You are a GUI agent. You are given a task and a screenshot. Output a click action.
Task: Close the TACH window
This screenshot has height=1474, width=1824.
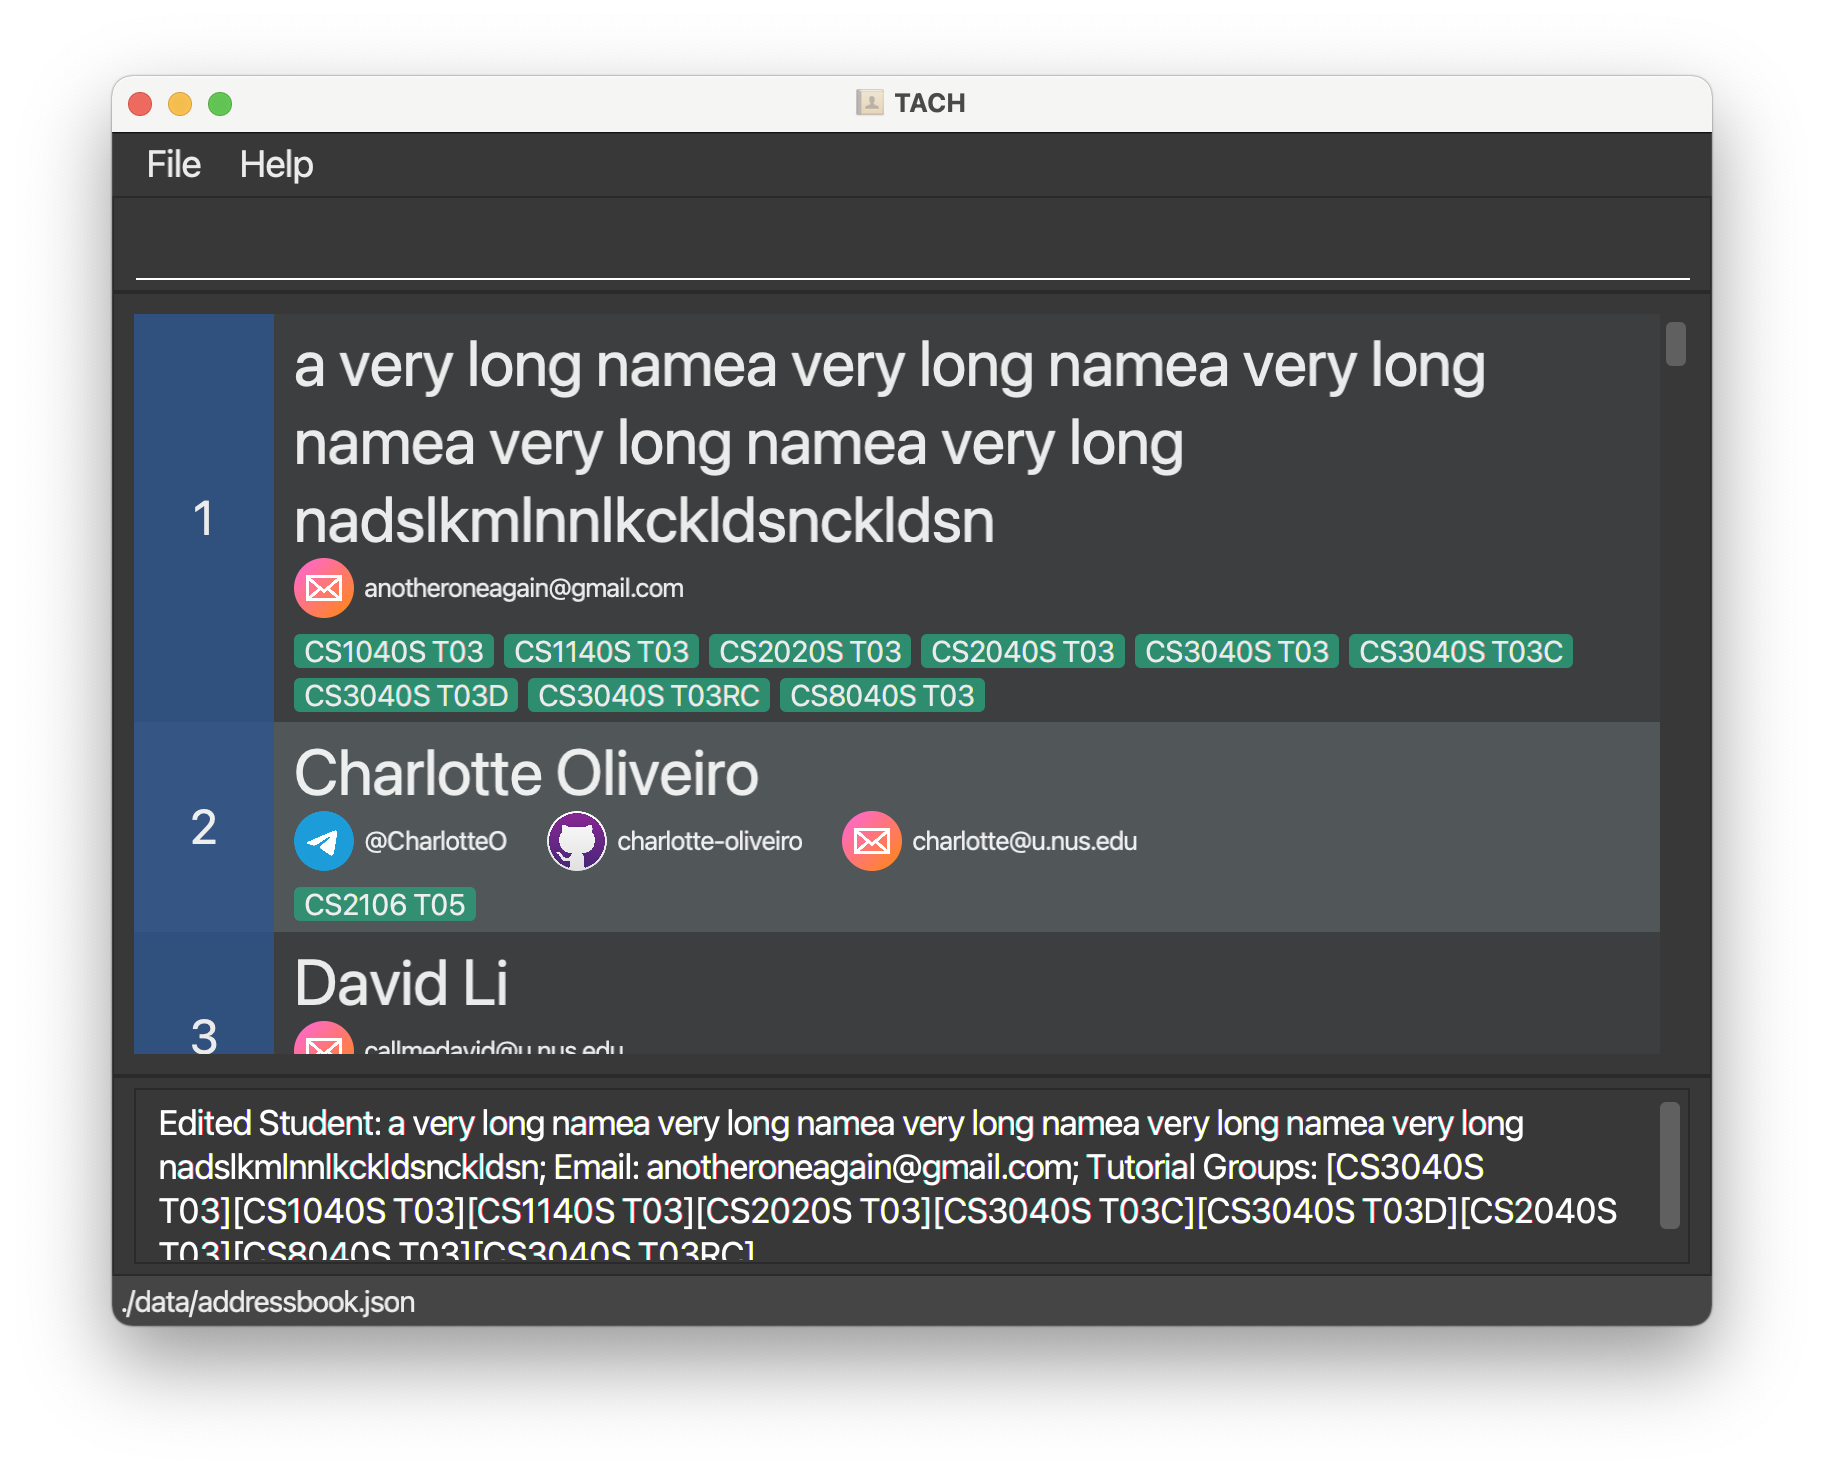coord(140,104)
